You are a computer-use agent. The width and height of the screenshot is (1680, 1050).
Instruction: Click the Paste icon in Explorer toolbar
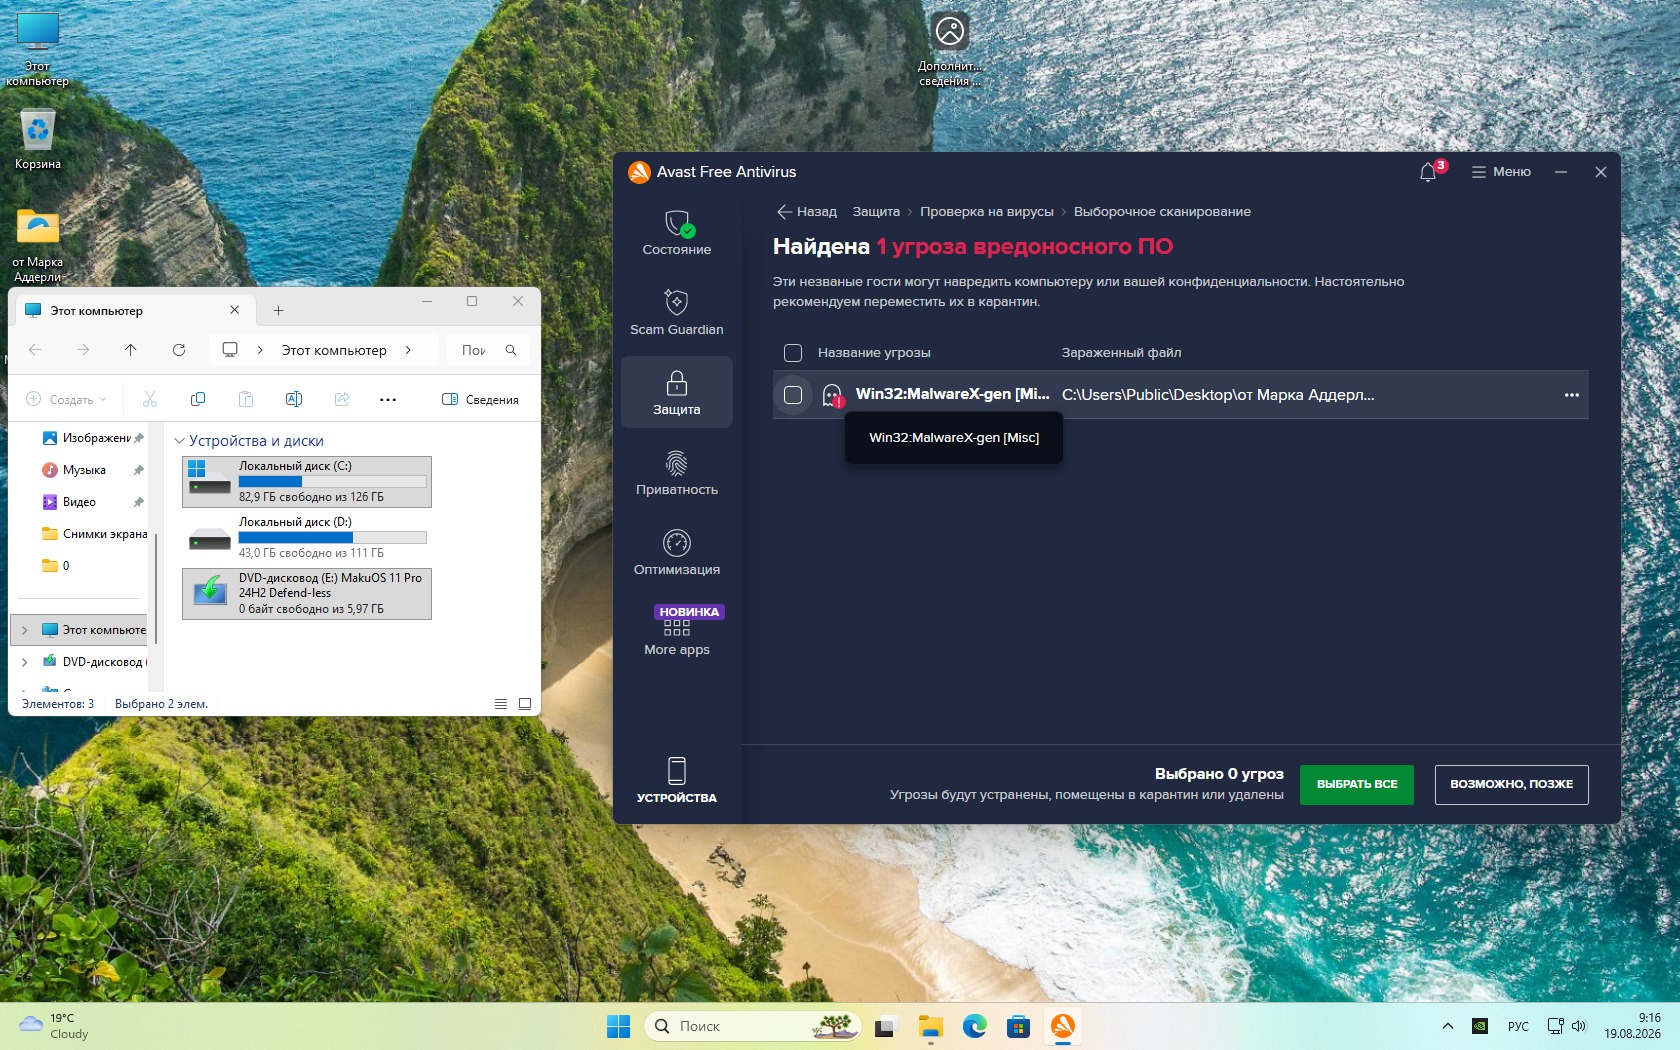tap(246, 400)
